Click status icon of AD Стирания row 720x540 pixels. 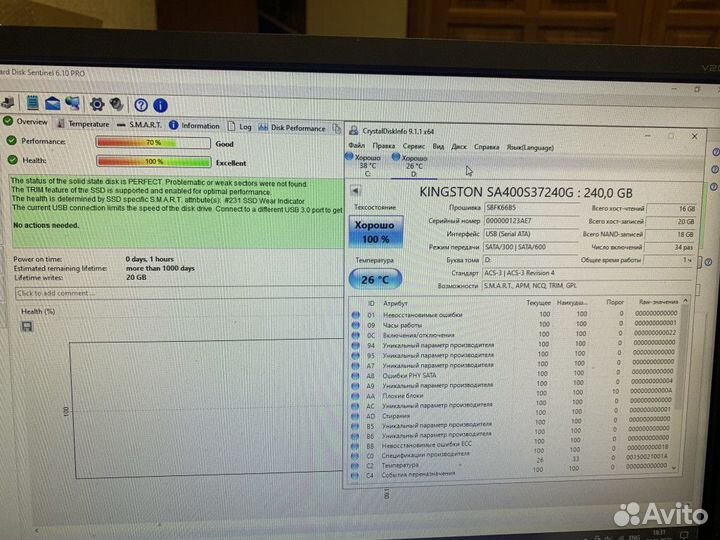click(x=355, y=416)
